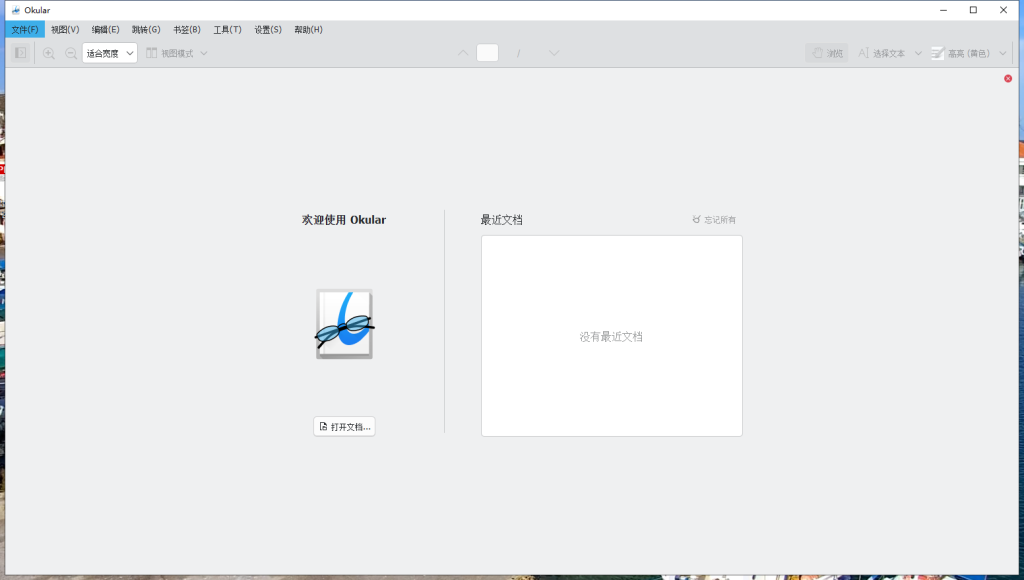Click the Okular glasses logo image
1024x580 pixels.
click(344, 324)
